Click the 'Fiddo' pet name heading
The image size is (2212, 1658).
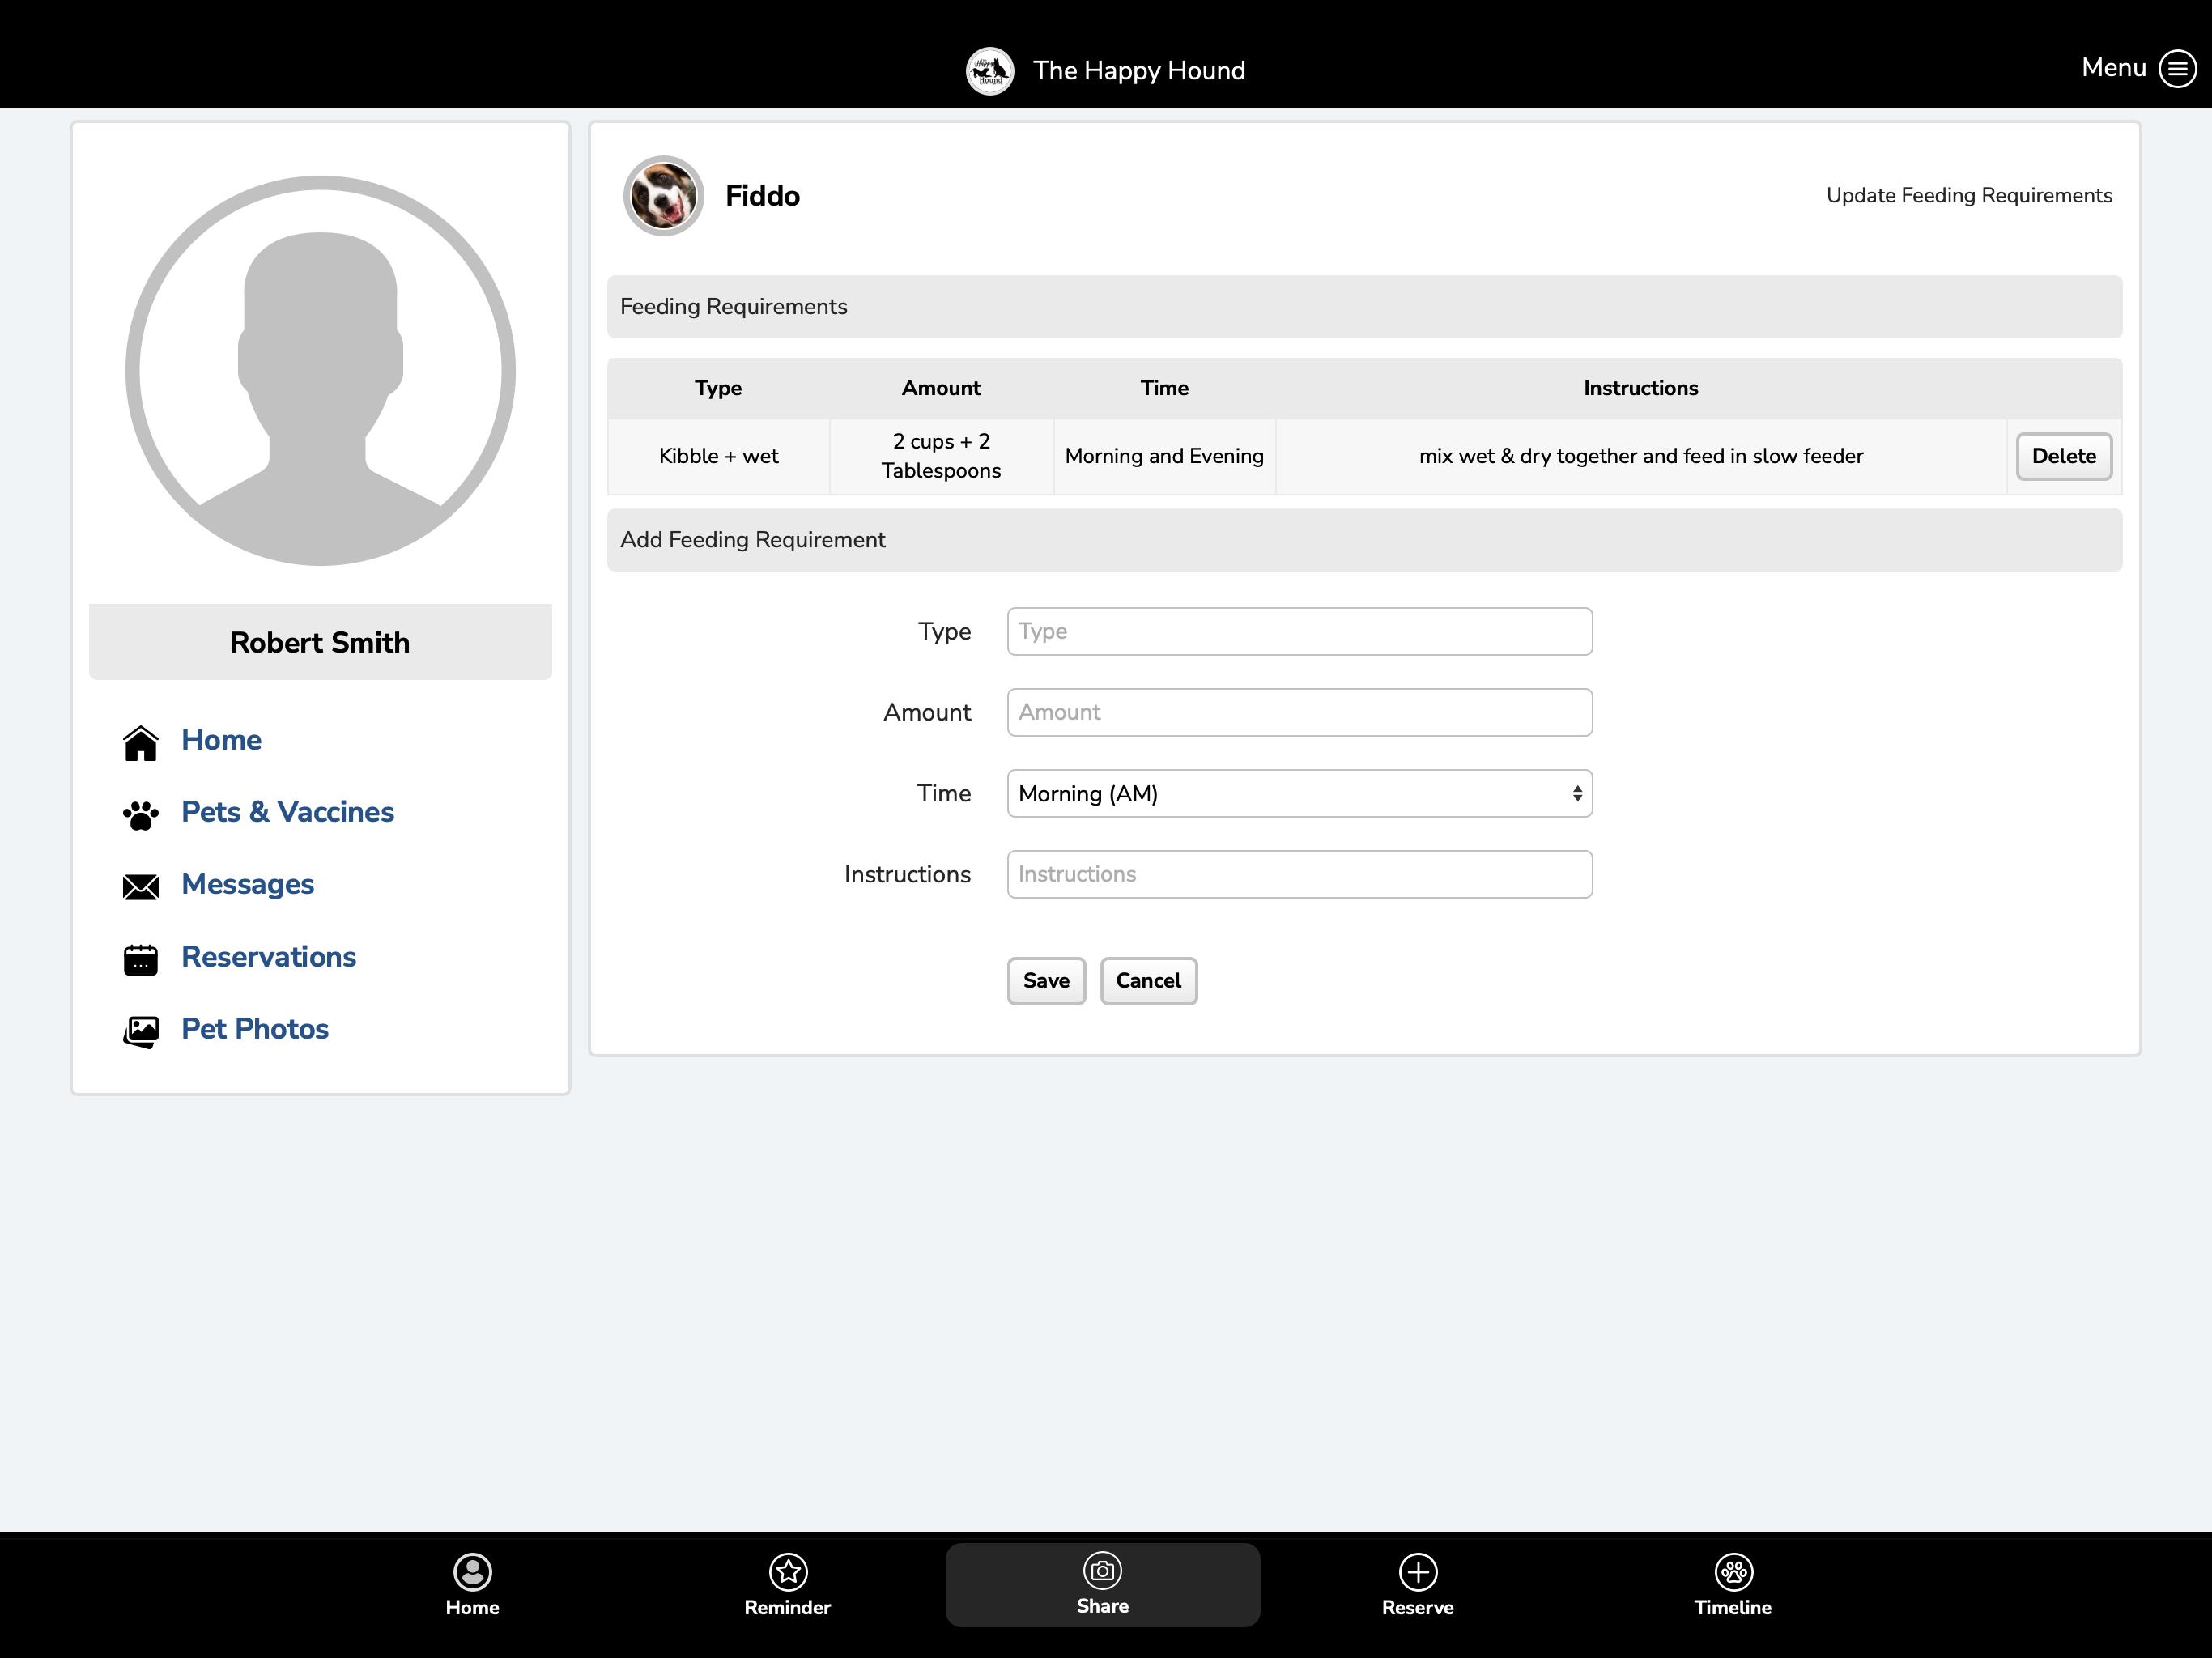(x=762, y=196)
